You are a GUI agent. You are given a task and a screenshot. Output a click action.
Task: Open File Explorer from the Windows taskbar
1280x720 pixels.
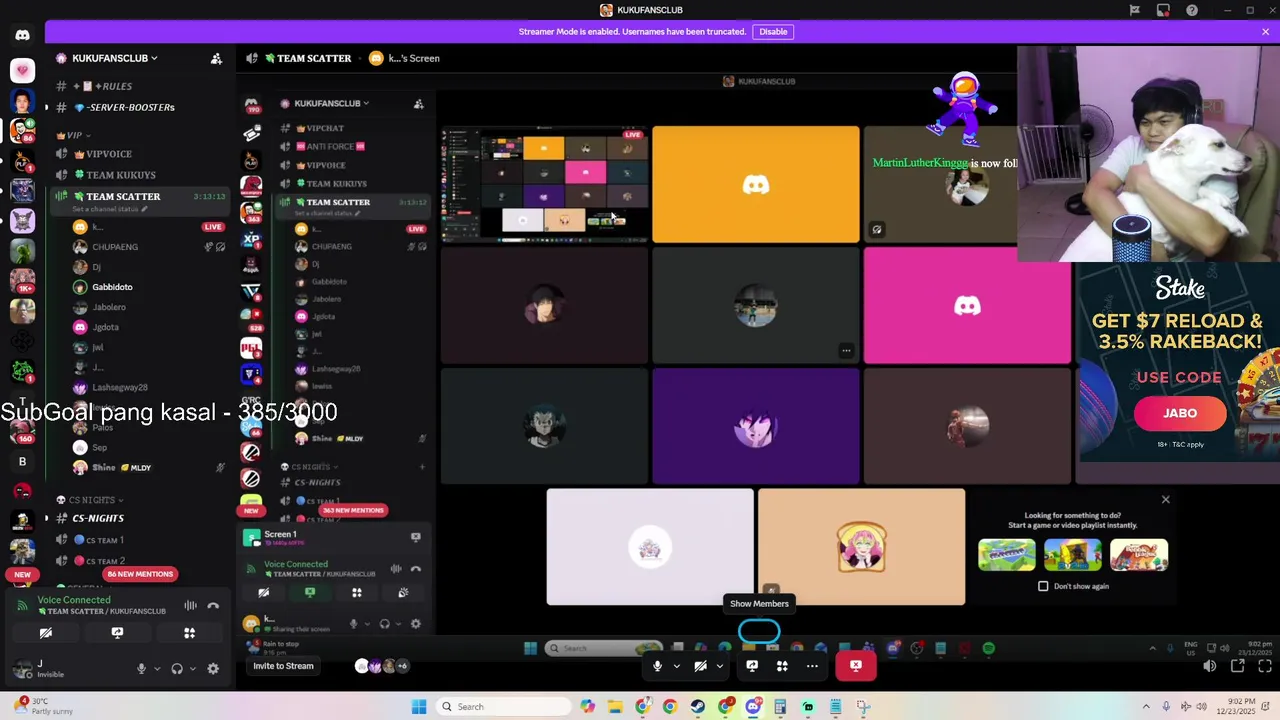click(615, 707)
